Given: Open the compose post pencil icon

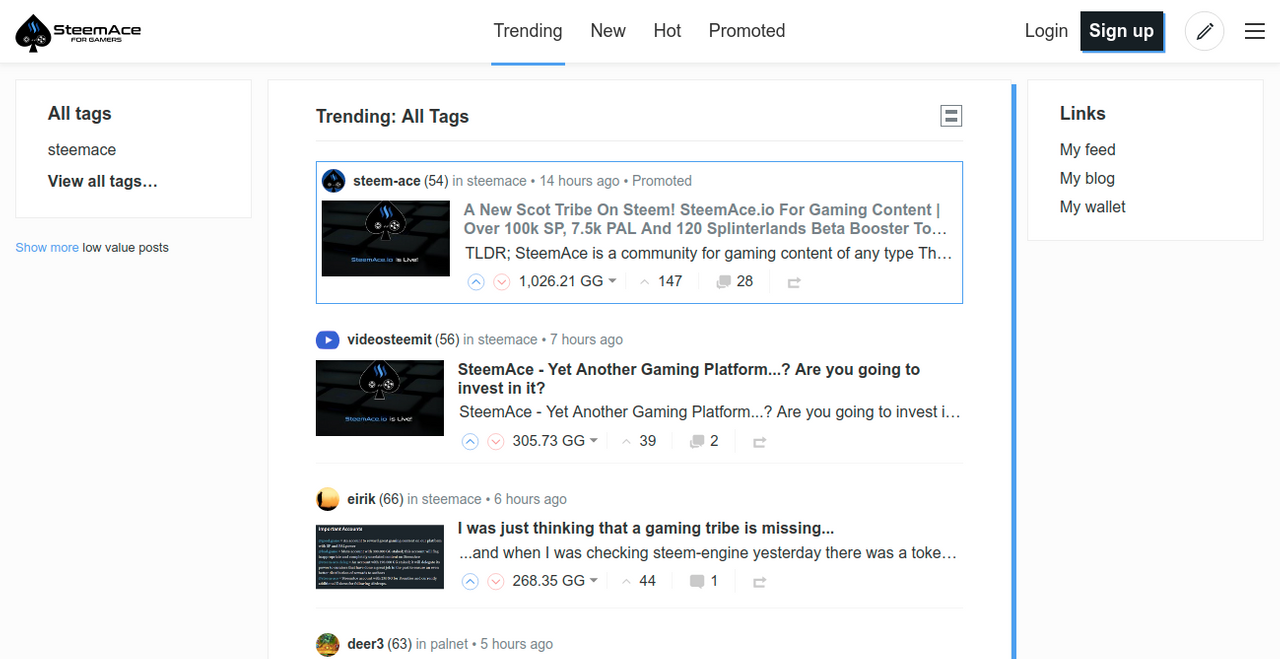Looking at the screenshot, I should (x=1205, y=31).
